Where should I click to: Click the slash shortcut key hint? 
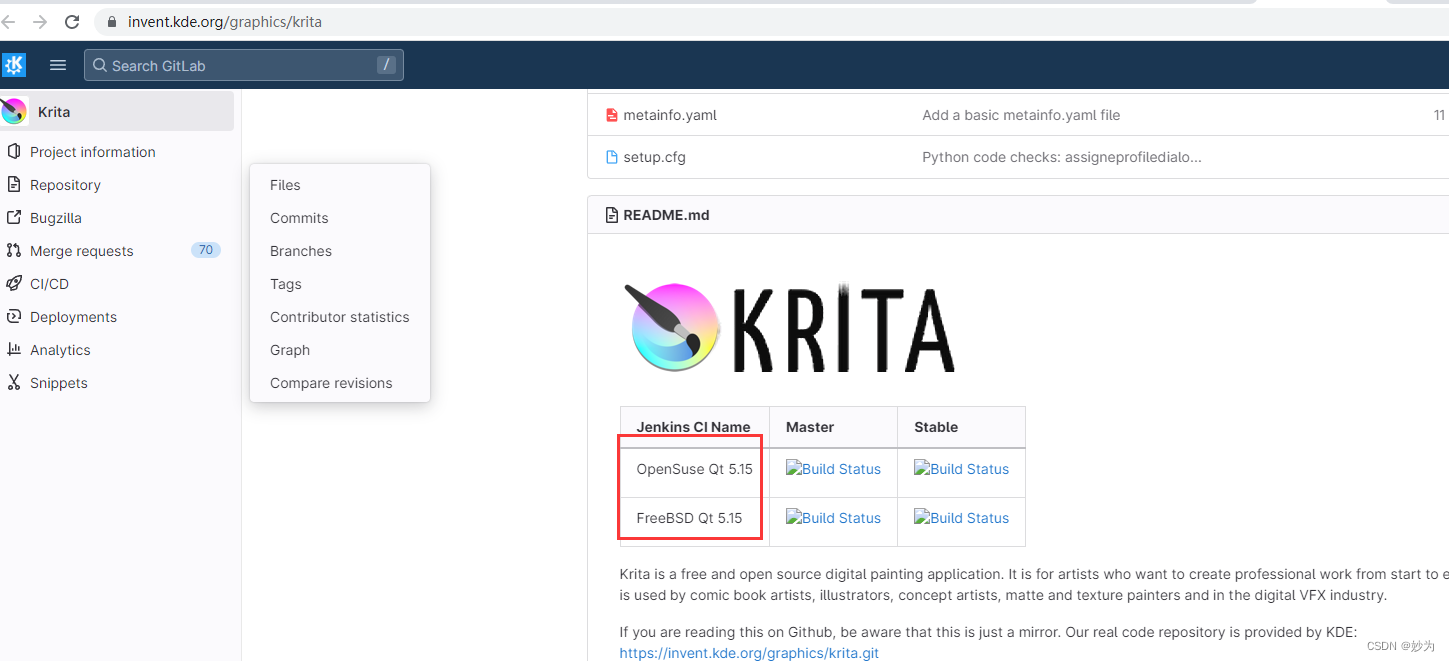[x=386, y=65]
